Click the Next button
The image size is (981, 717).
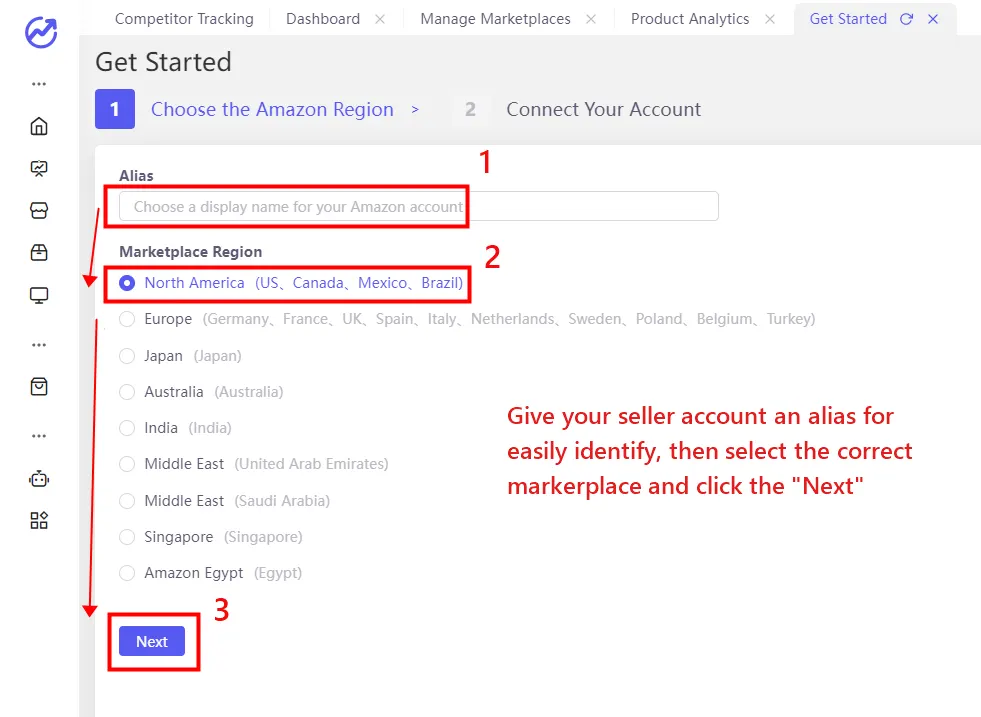152,641
